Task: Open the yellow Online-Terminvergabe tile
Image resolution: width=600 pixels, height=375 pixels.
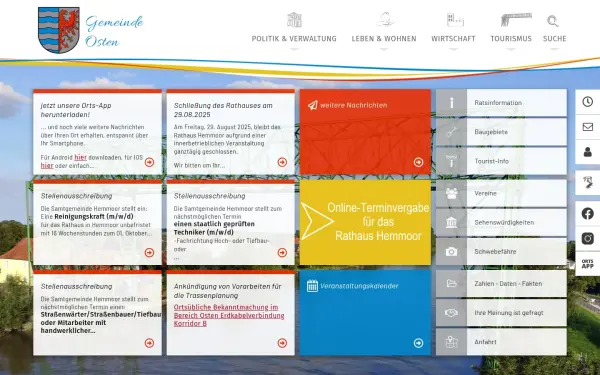Action: [365, 222]
